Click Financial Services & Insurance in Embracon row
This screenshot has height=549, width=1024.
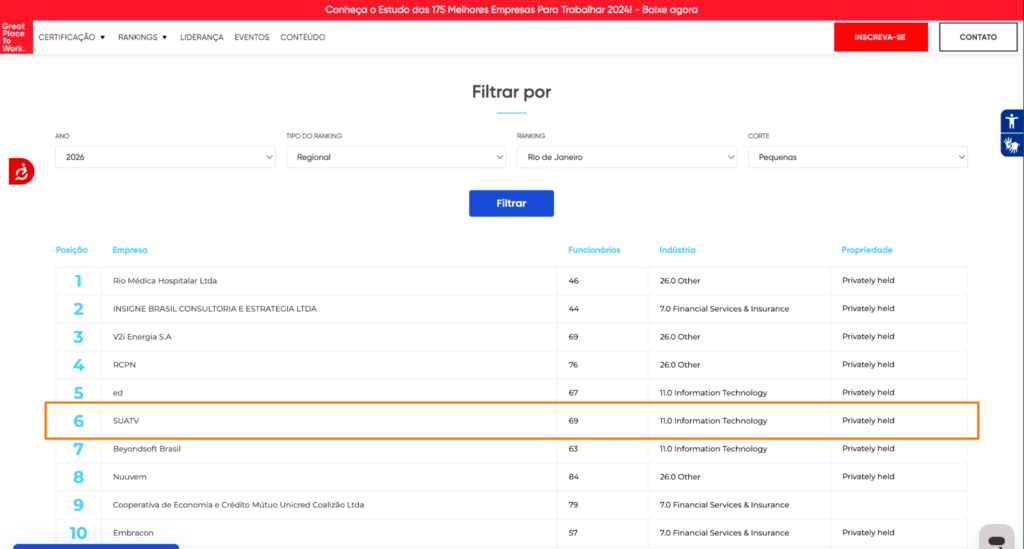(724, 533)
